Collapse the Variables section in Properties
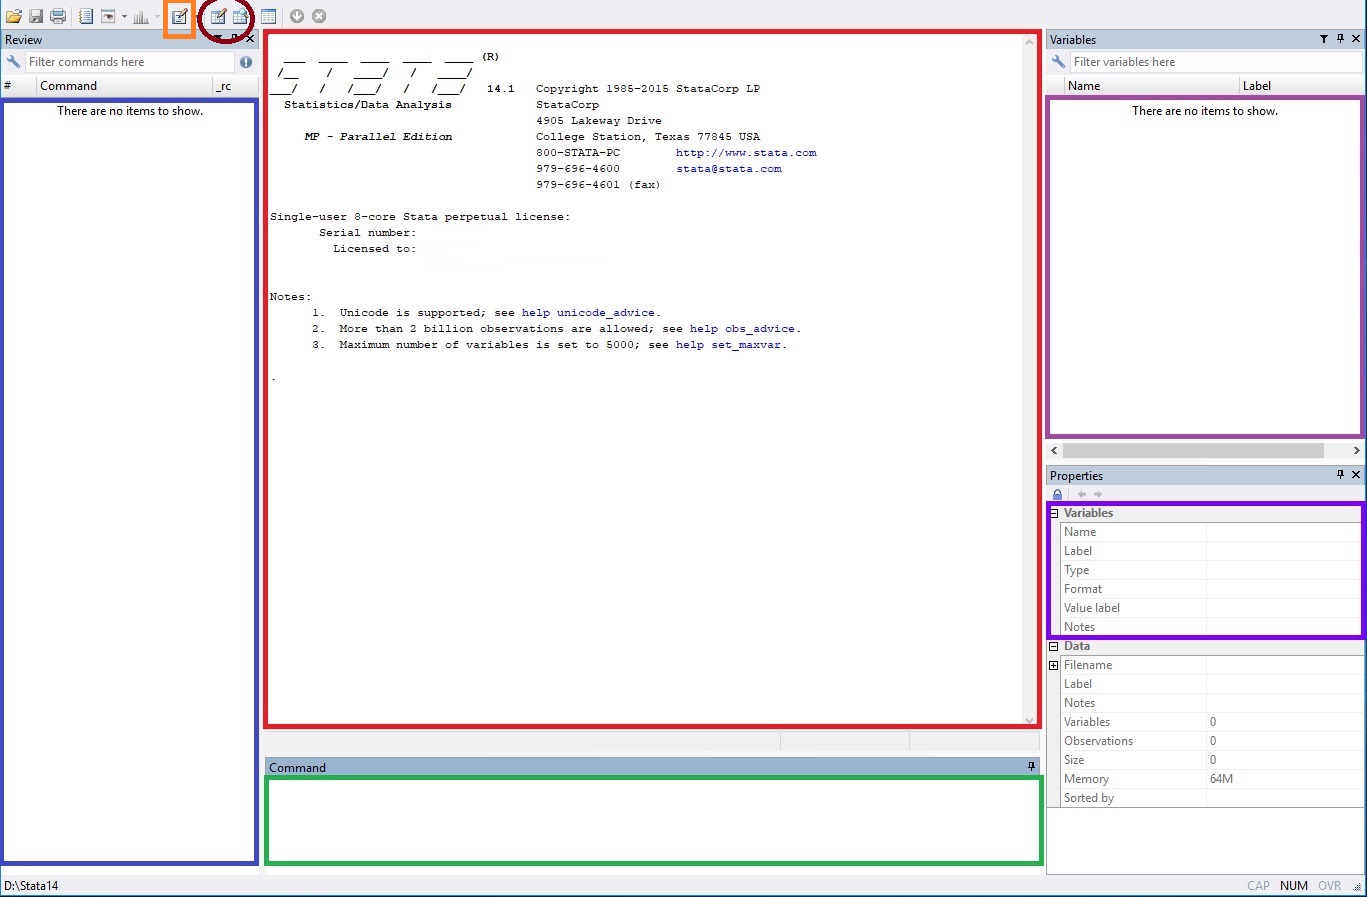 (1054, 513)
